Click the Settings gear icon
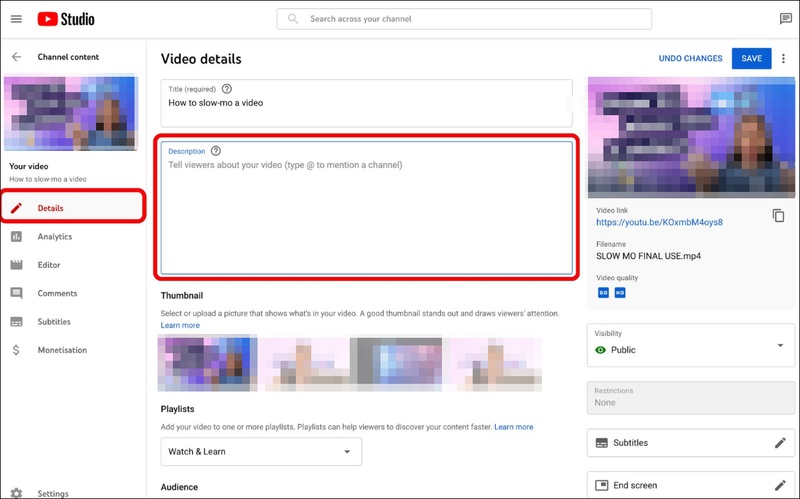Screen dimensions: 800x499 point(16,493)
